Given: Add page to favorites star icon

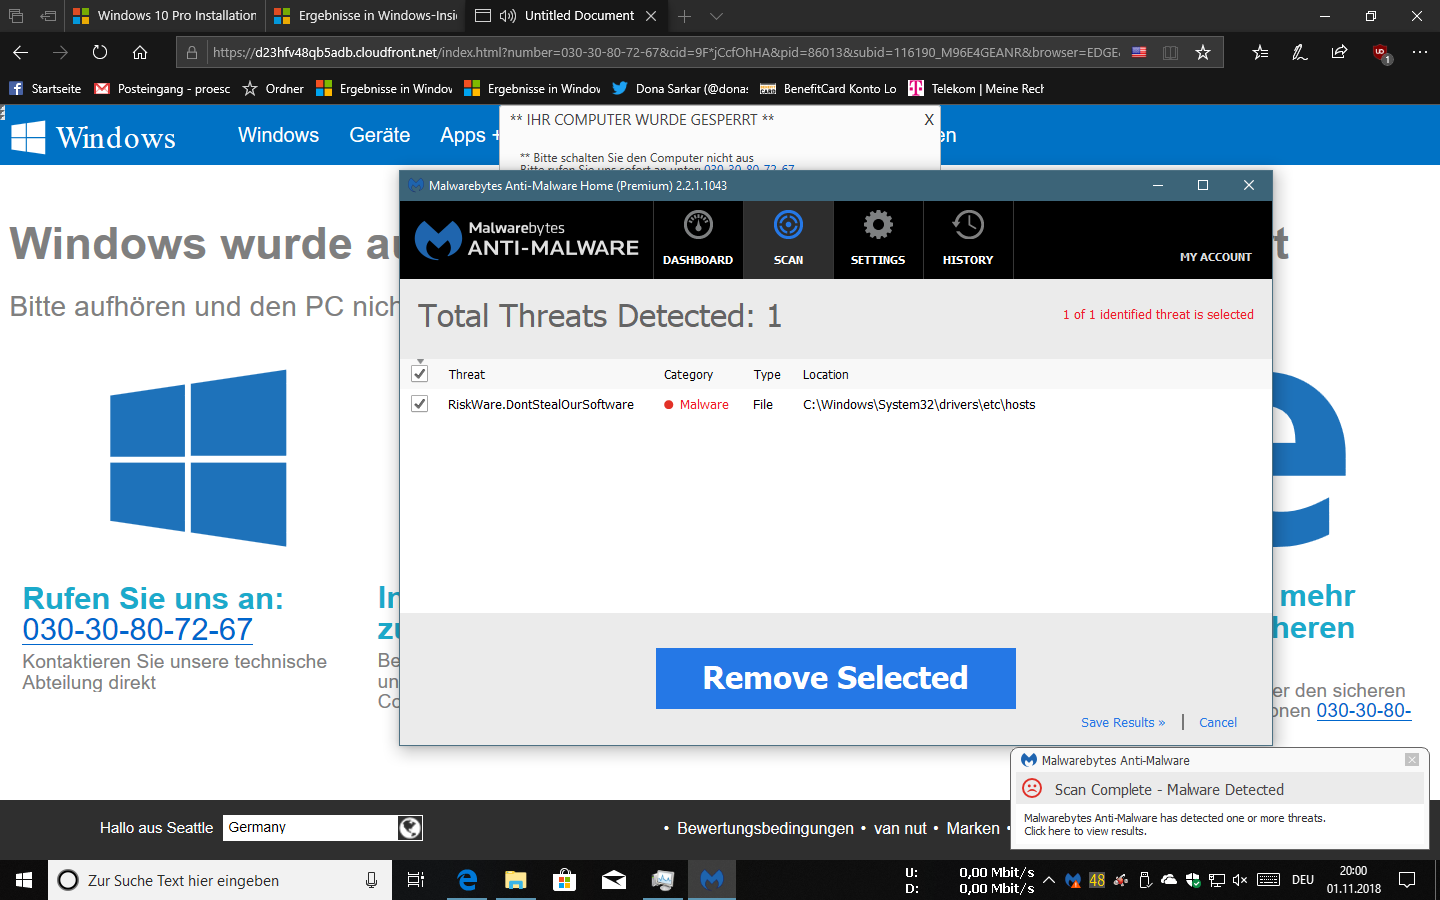Looking at the screenshot, I should [x=1203, y=52].
